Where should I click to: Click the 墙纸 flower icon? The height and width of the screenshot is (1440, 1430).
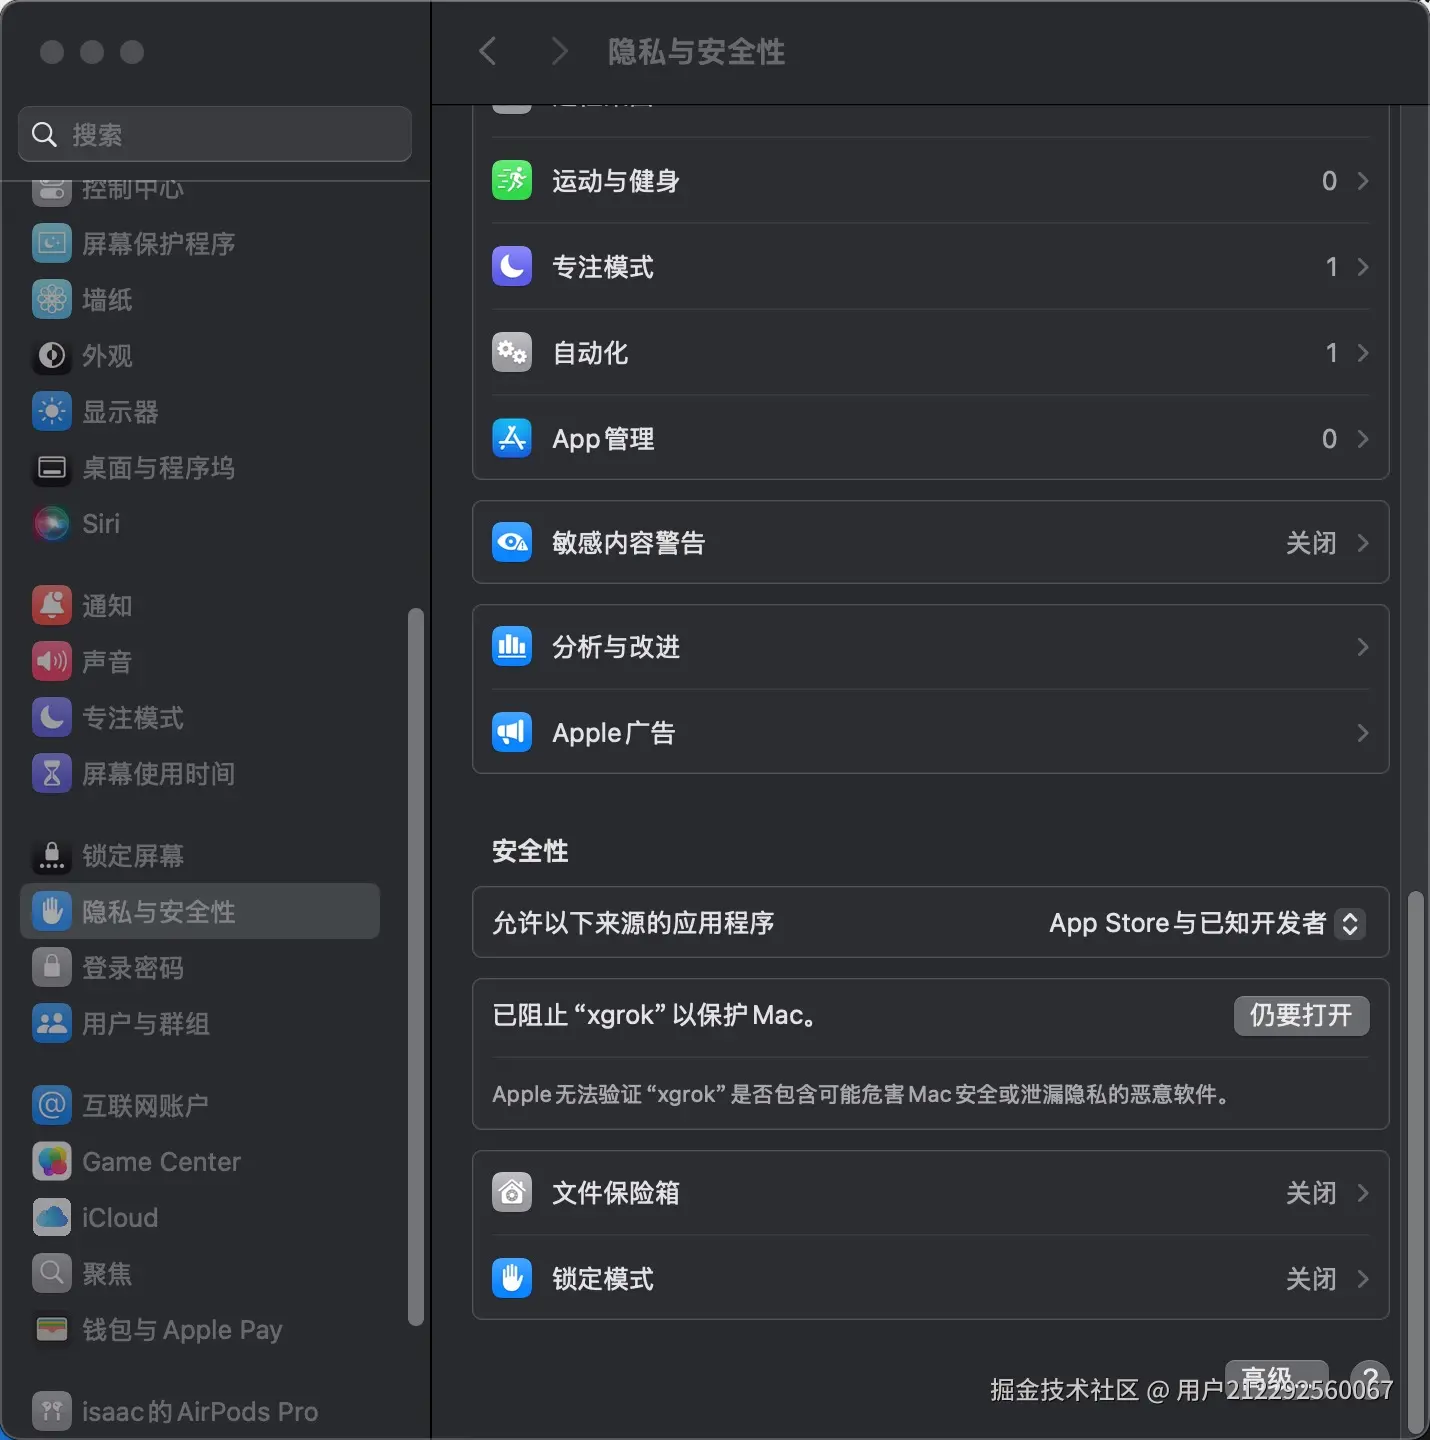pos(52,299)
